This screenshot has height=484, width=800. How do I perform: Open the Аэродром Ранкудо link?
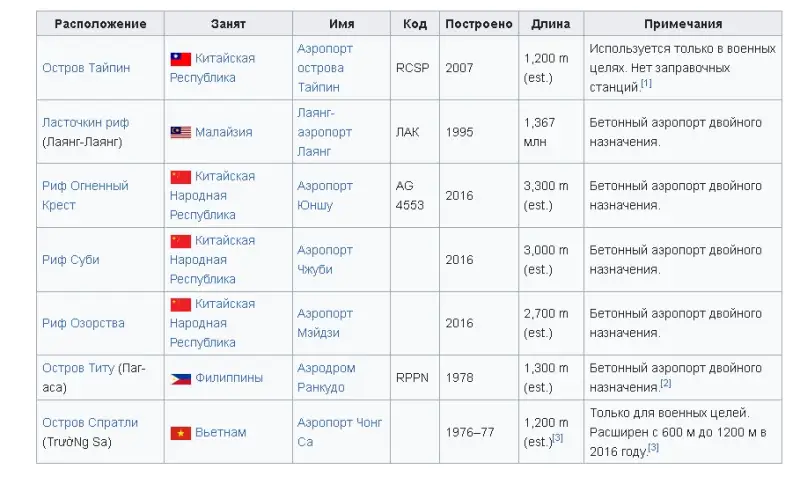point(326,378)
